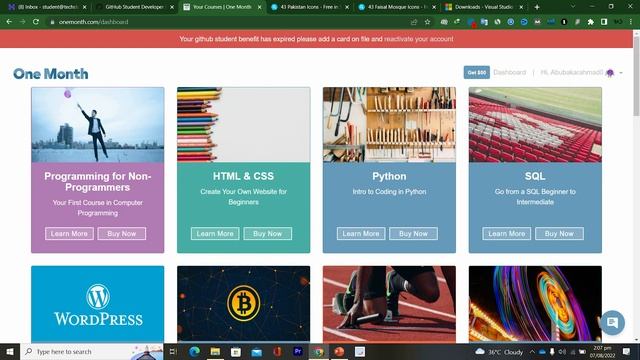The image size is (640, 360).
Task: Open Task View on the taskbar
Action: (173, 351)
